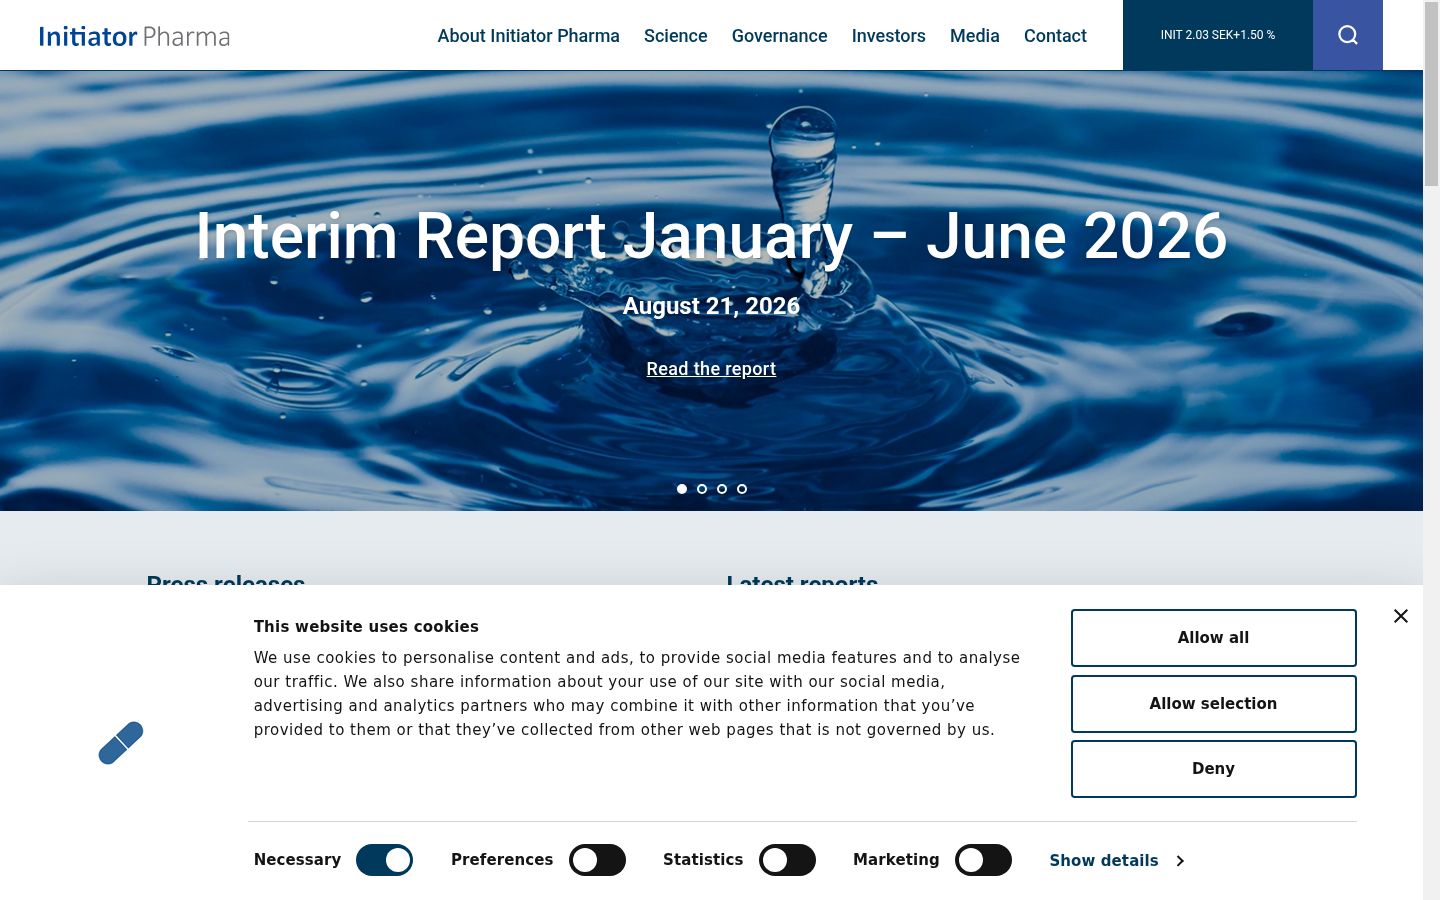Click Allow all cookies button
Image resolution: width=1440 pixels, height=900 pixels.
coord(1213,638)
